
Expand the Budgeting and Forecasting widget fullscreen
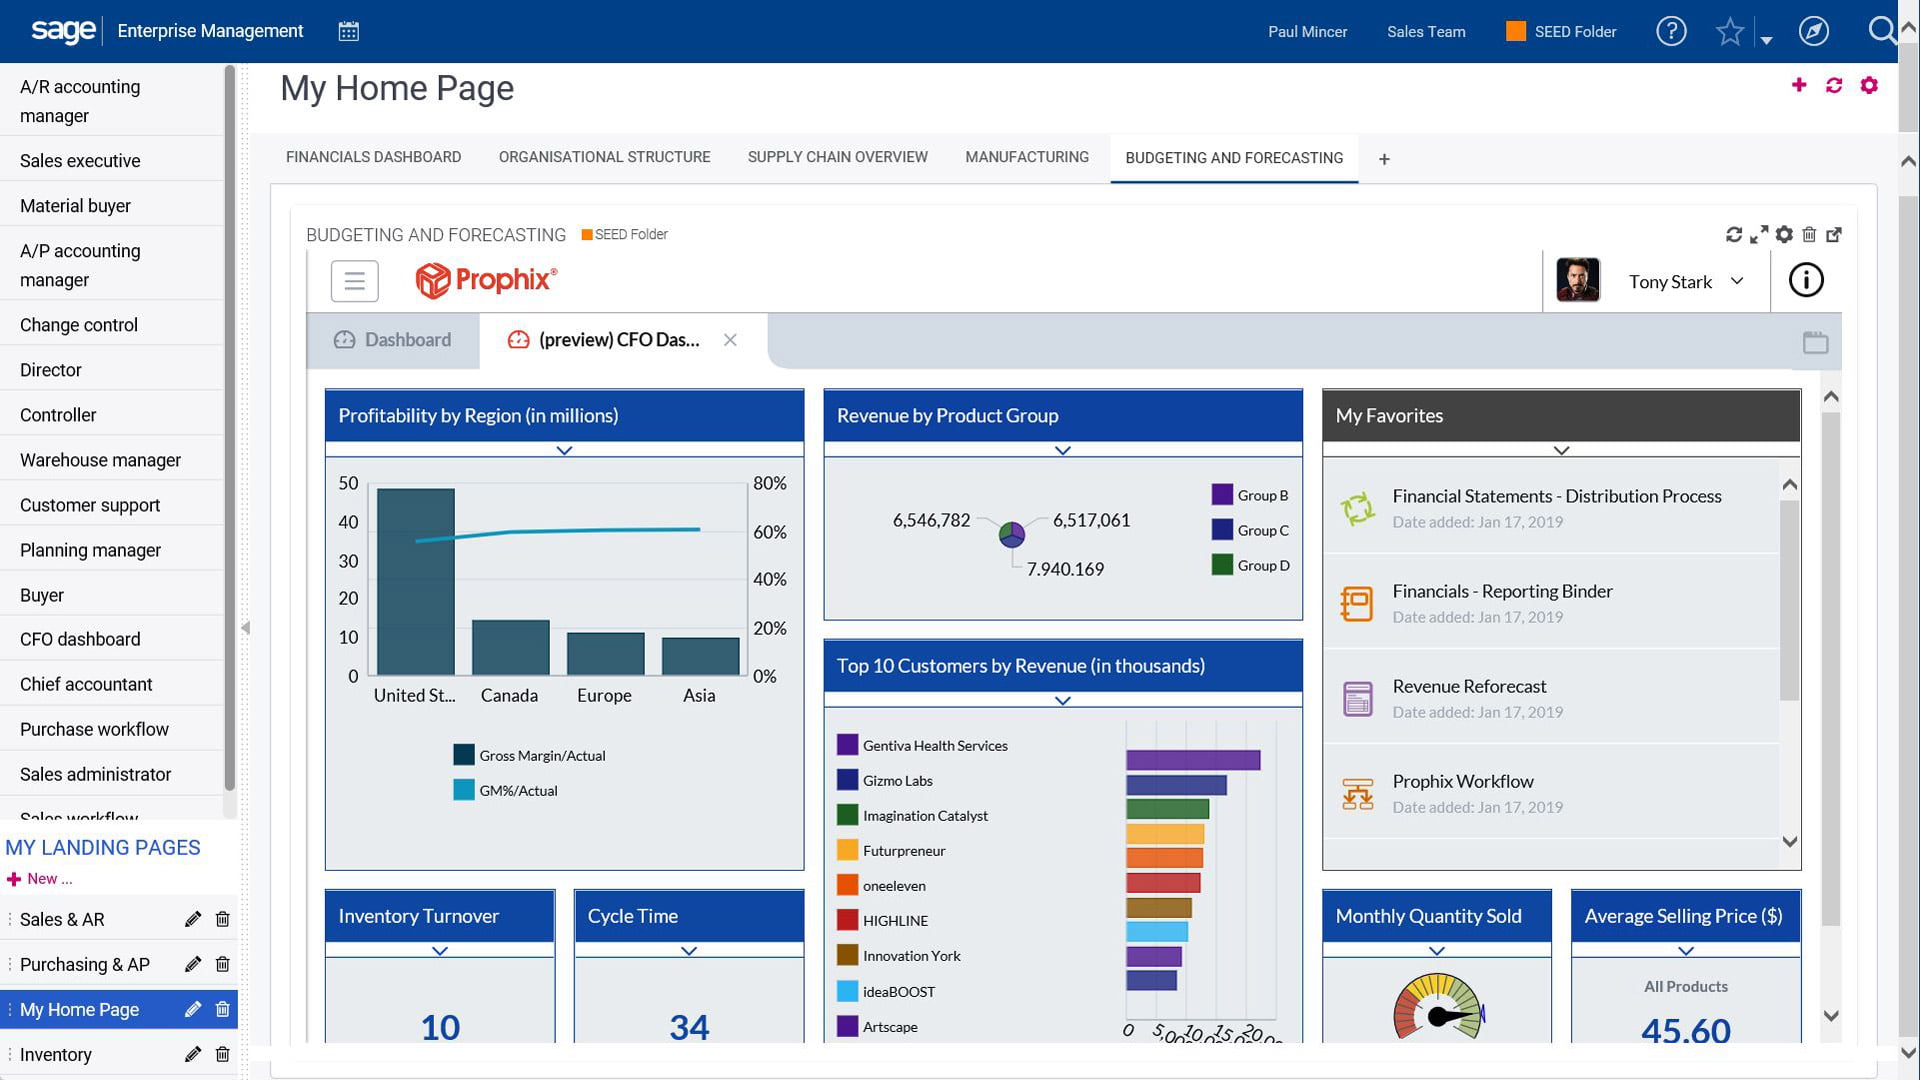tap(1759, 234)
